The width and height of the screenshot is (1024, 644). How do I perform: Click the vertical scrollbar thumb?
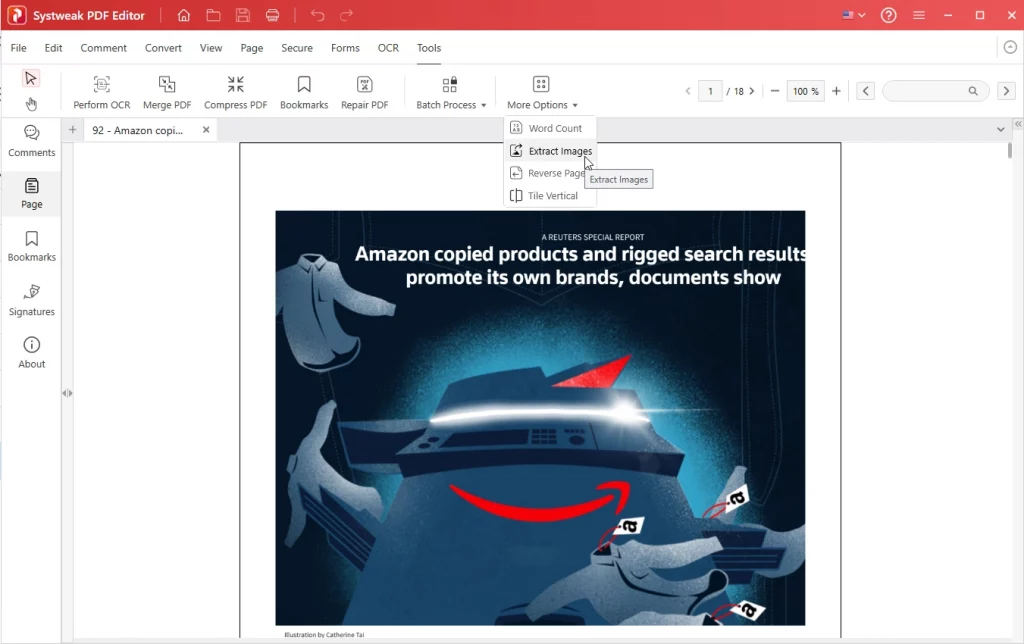click(1010, 150)
